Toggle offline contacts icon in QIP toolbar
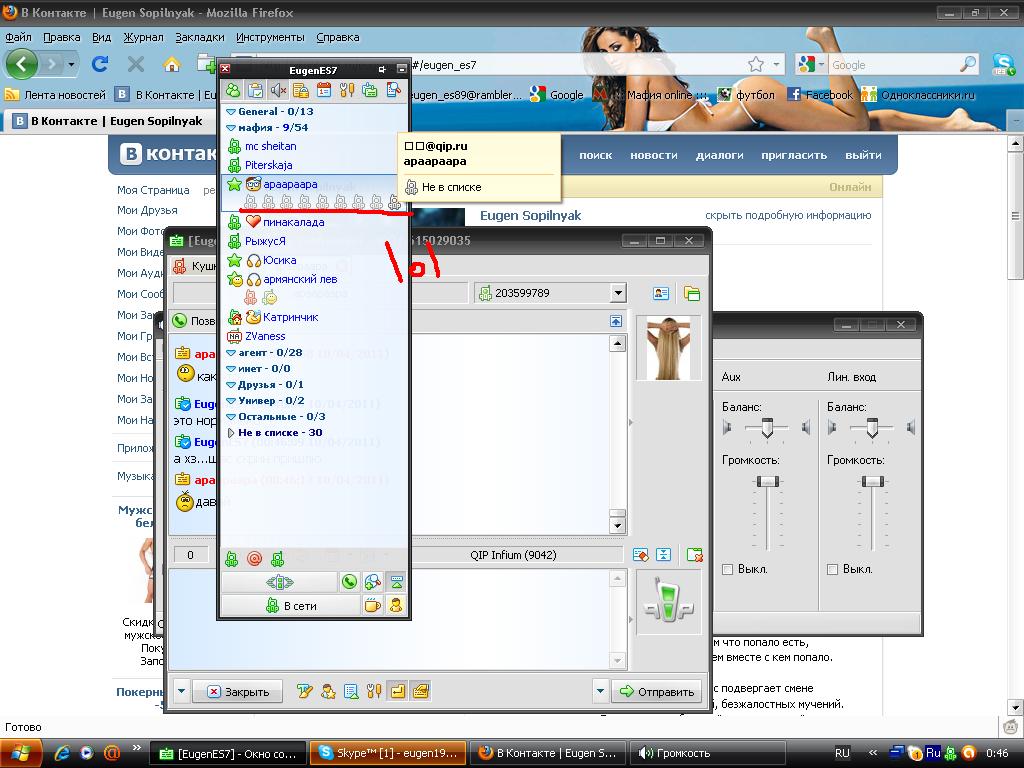The width and height of the screenshot is (1024, 768). 233,90
